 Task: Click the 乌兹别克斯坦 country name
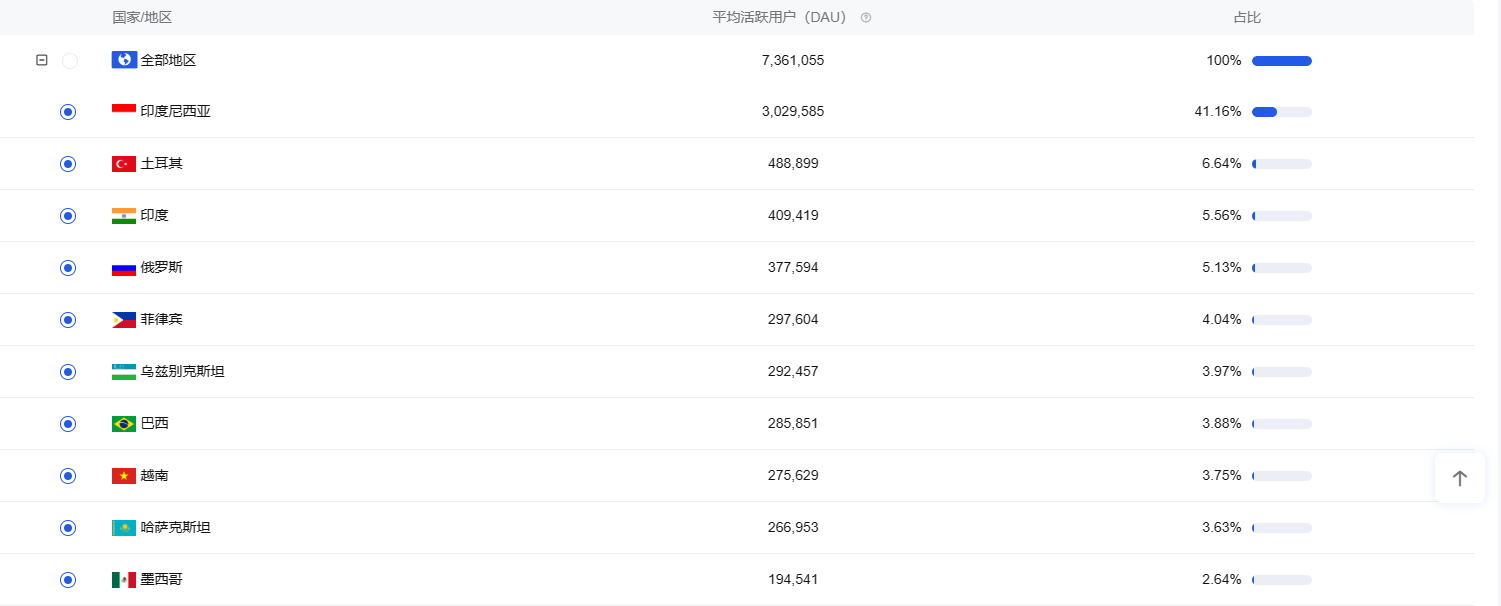point(182,371)
